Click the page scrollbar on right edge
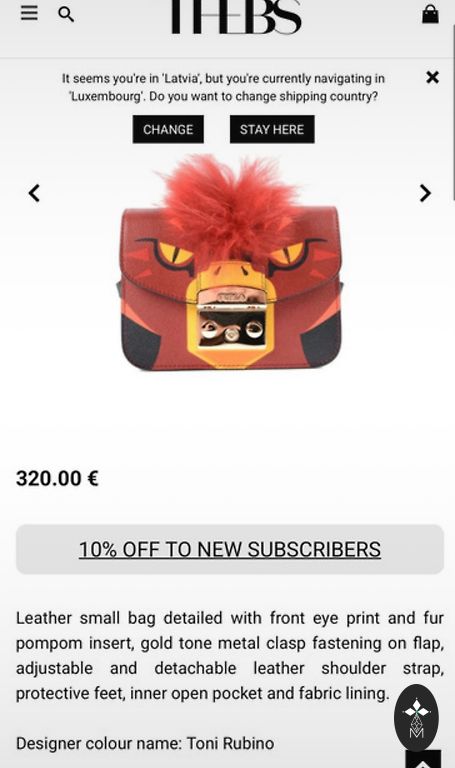 (452, 113)
